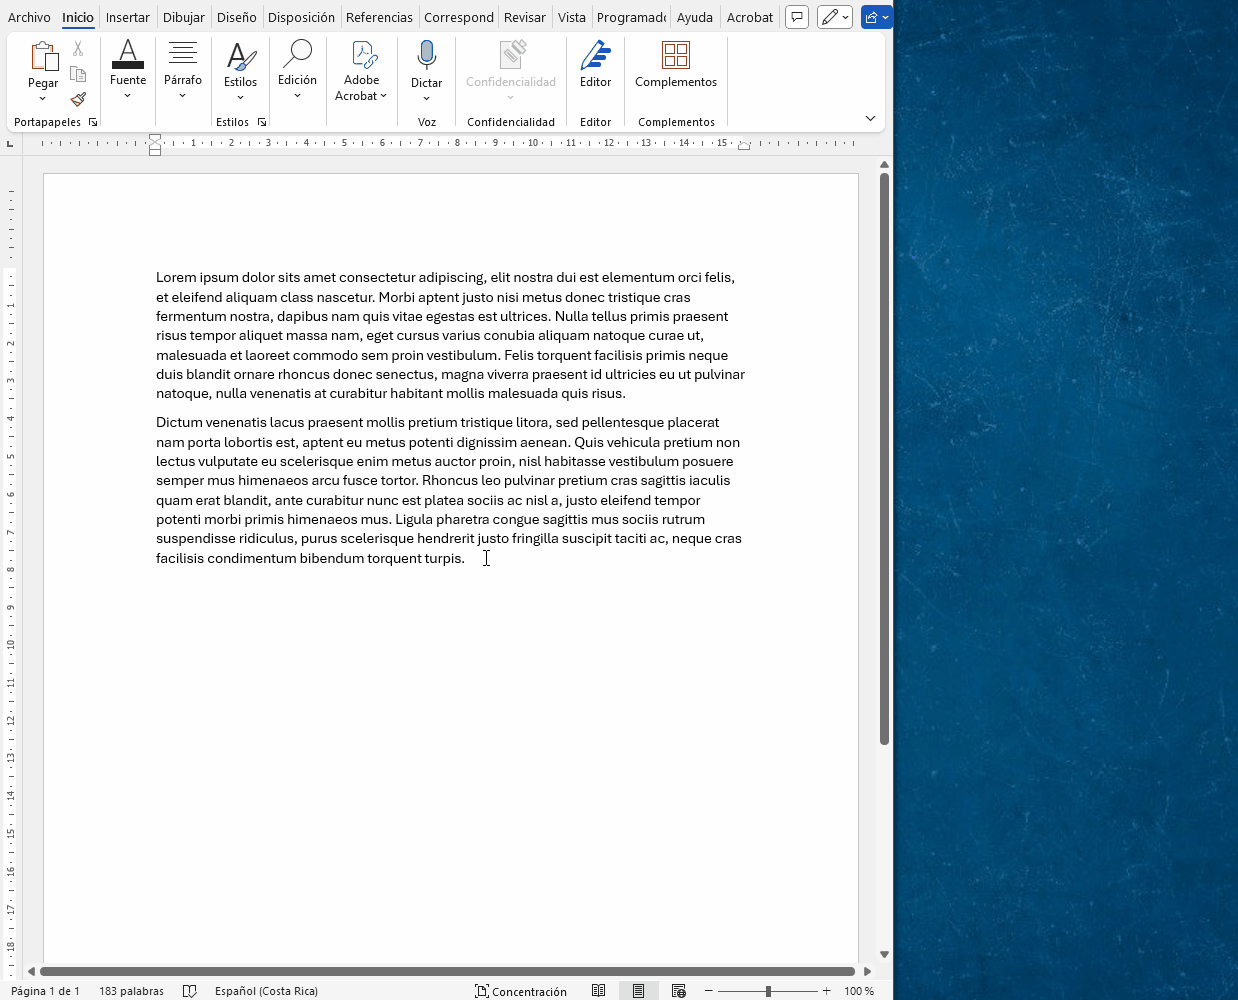Open the comments pane speech bubble
Screen dimensions: 1238x1000
pos(797,17)
